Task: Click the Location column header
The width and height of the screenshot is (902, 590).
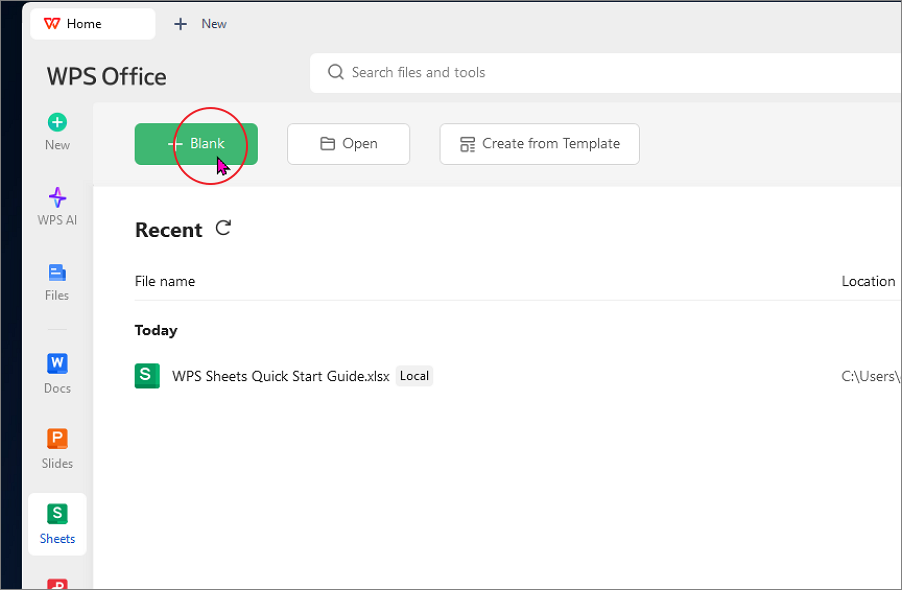Action: point(868,281)
